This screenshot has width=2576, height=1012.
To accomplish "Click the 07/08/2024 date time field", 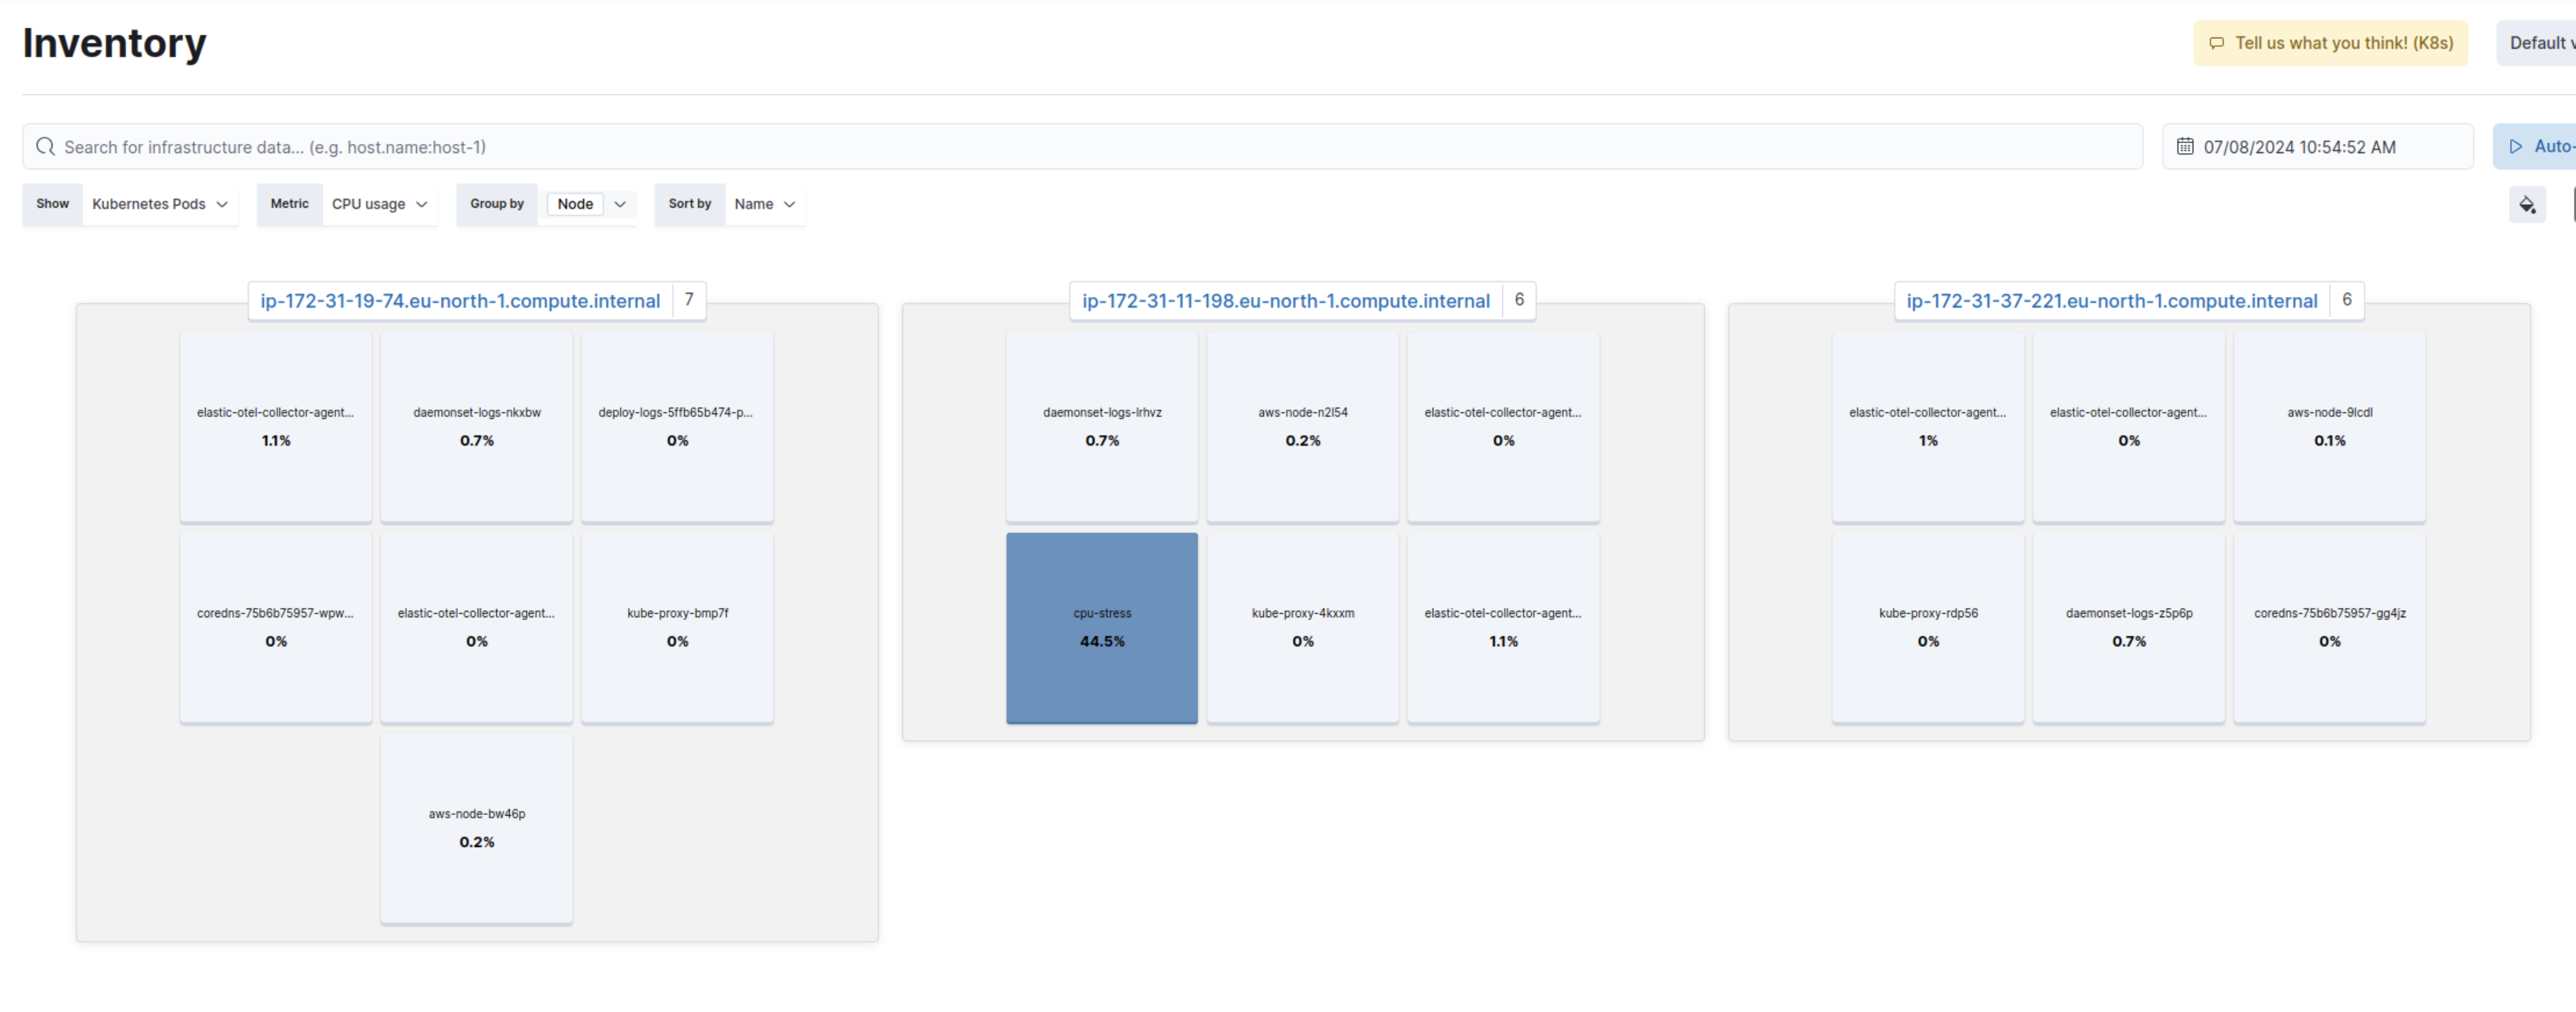I will [2299, 147].
